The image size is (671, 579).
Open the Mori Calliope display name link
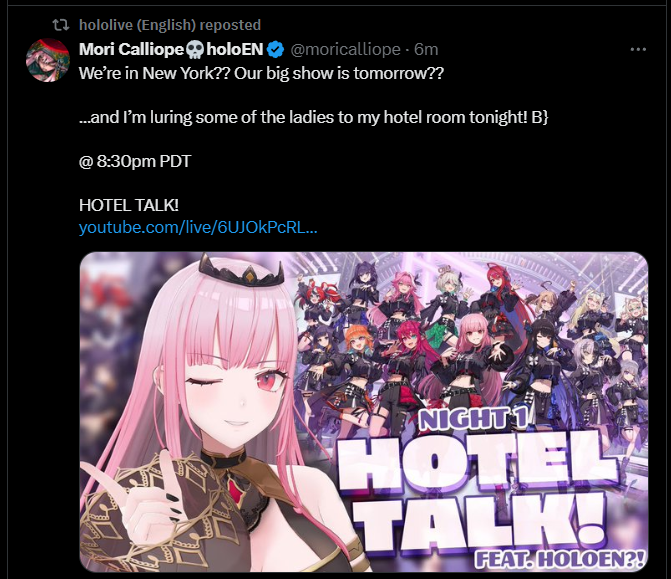click(x=131, y=50)
